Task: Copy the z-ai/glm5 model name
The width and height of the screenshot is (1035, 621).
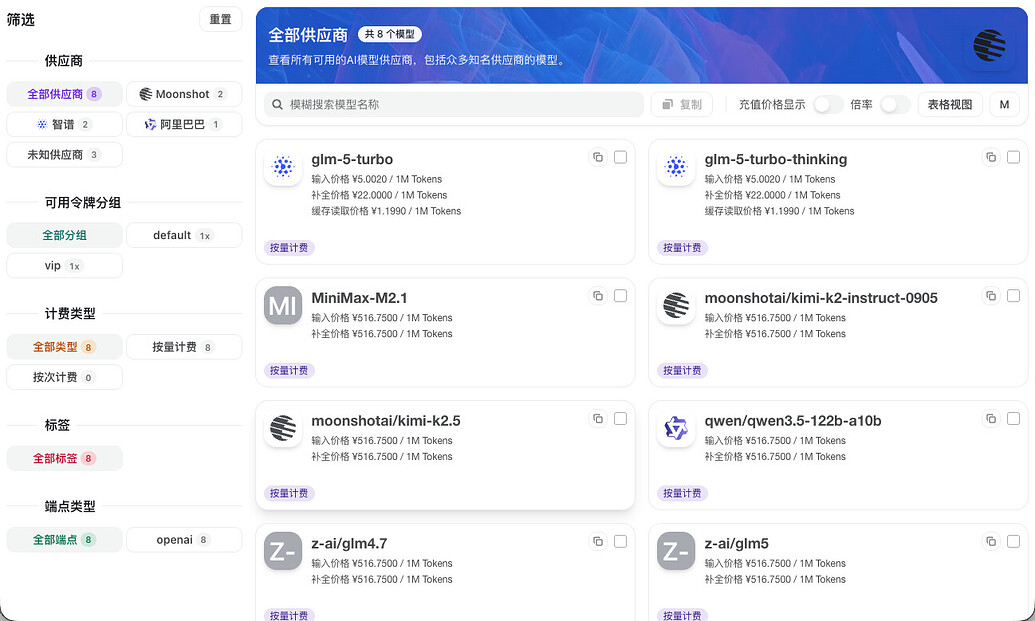Action: [991, 541]
